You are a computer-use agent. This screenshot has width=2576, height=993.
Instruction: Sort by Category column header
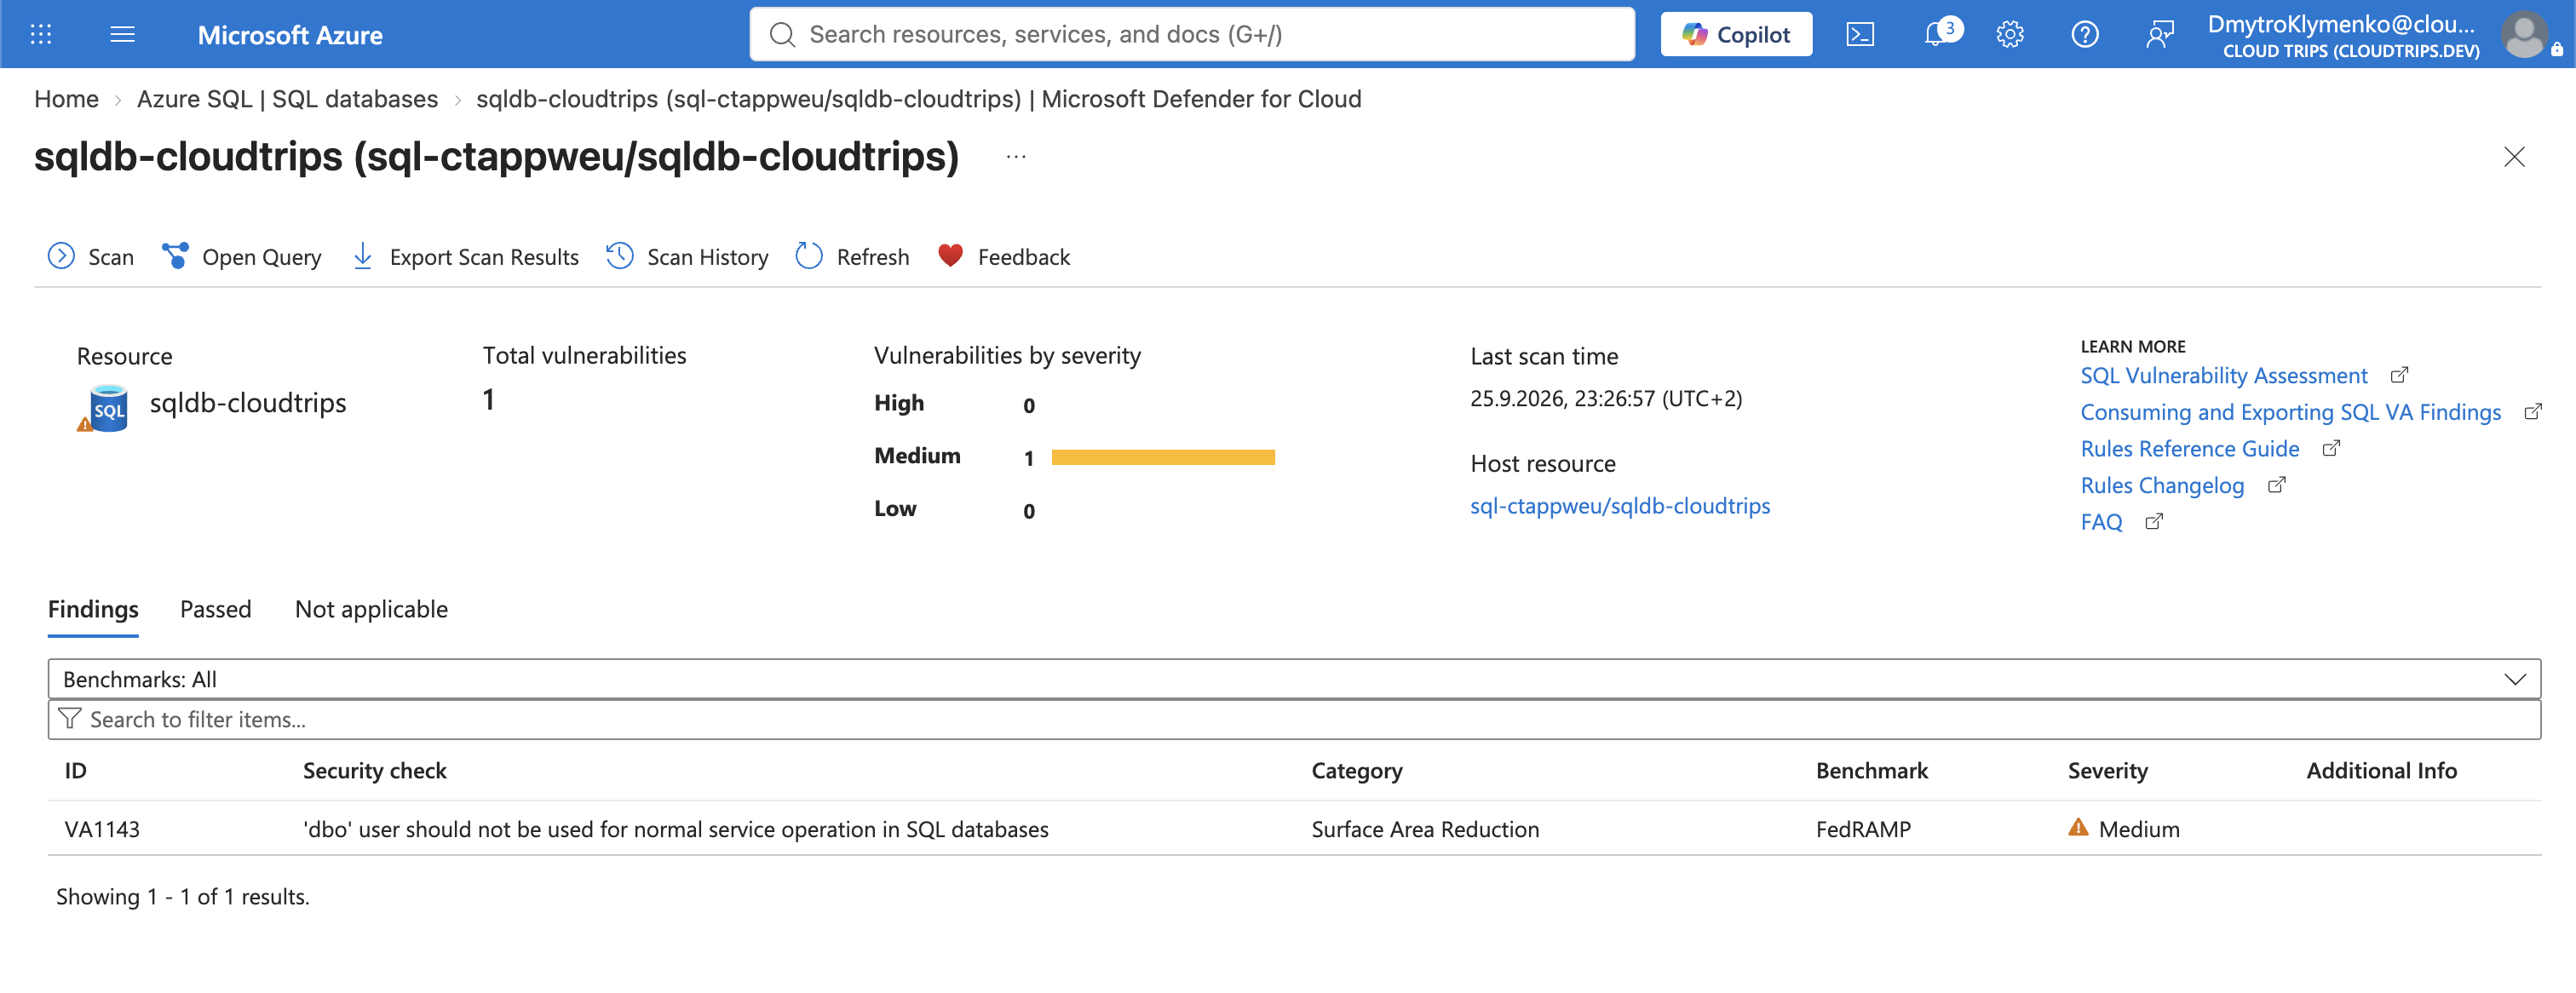(1356, 770)
